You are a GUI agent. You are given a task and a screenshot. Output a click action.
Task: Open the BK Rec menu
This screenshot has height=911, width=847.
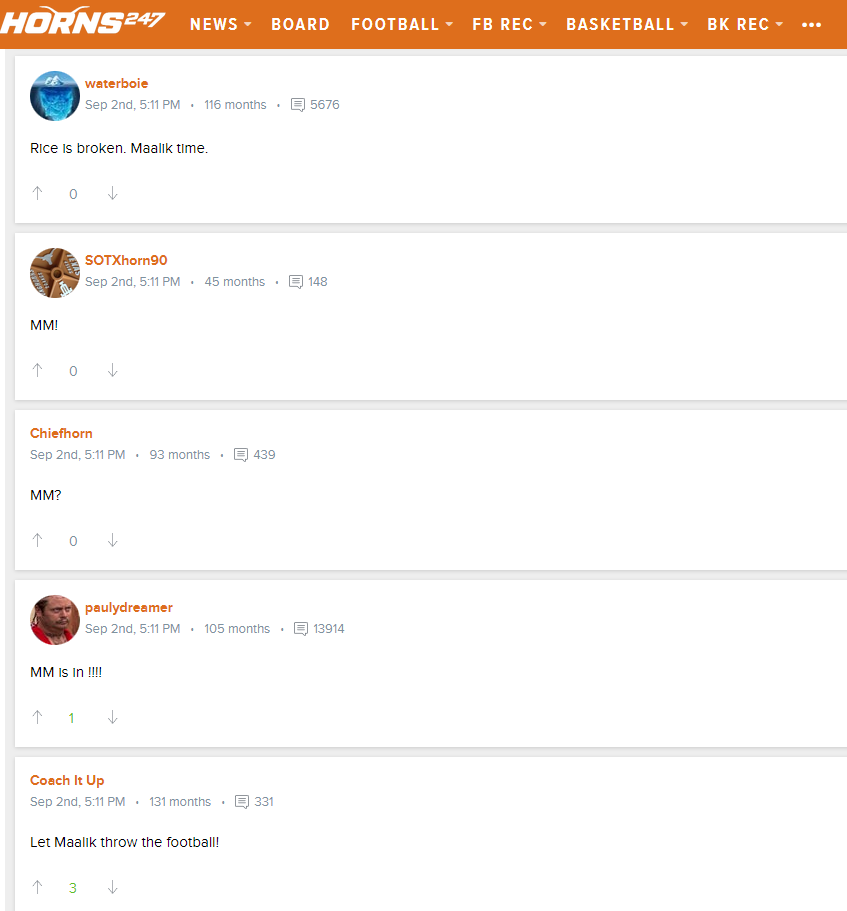pos(745,24)
